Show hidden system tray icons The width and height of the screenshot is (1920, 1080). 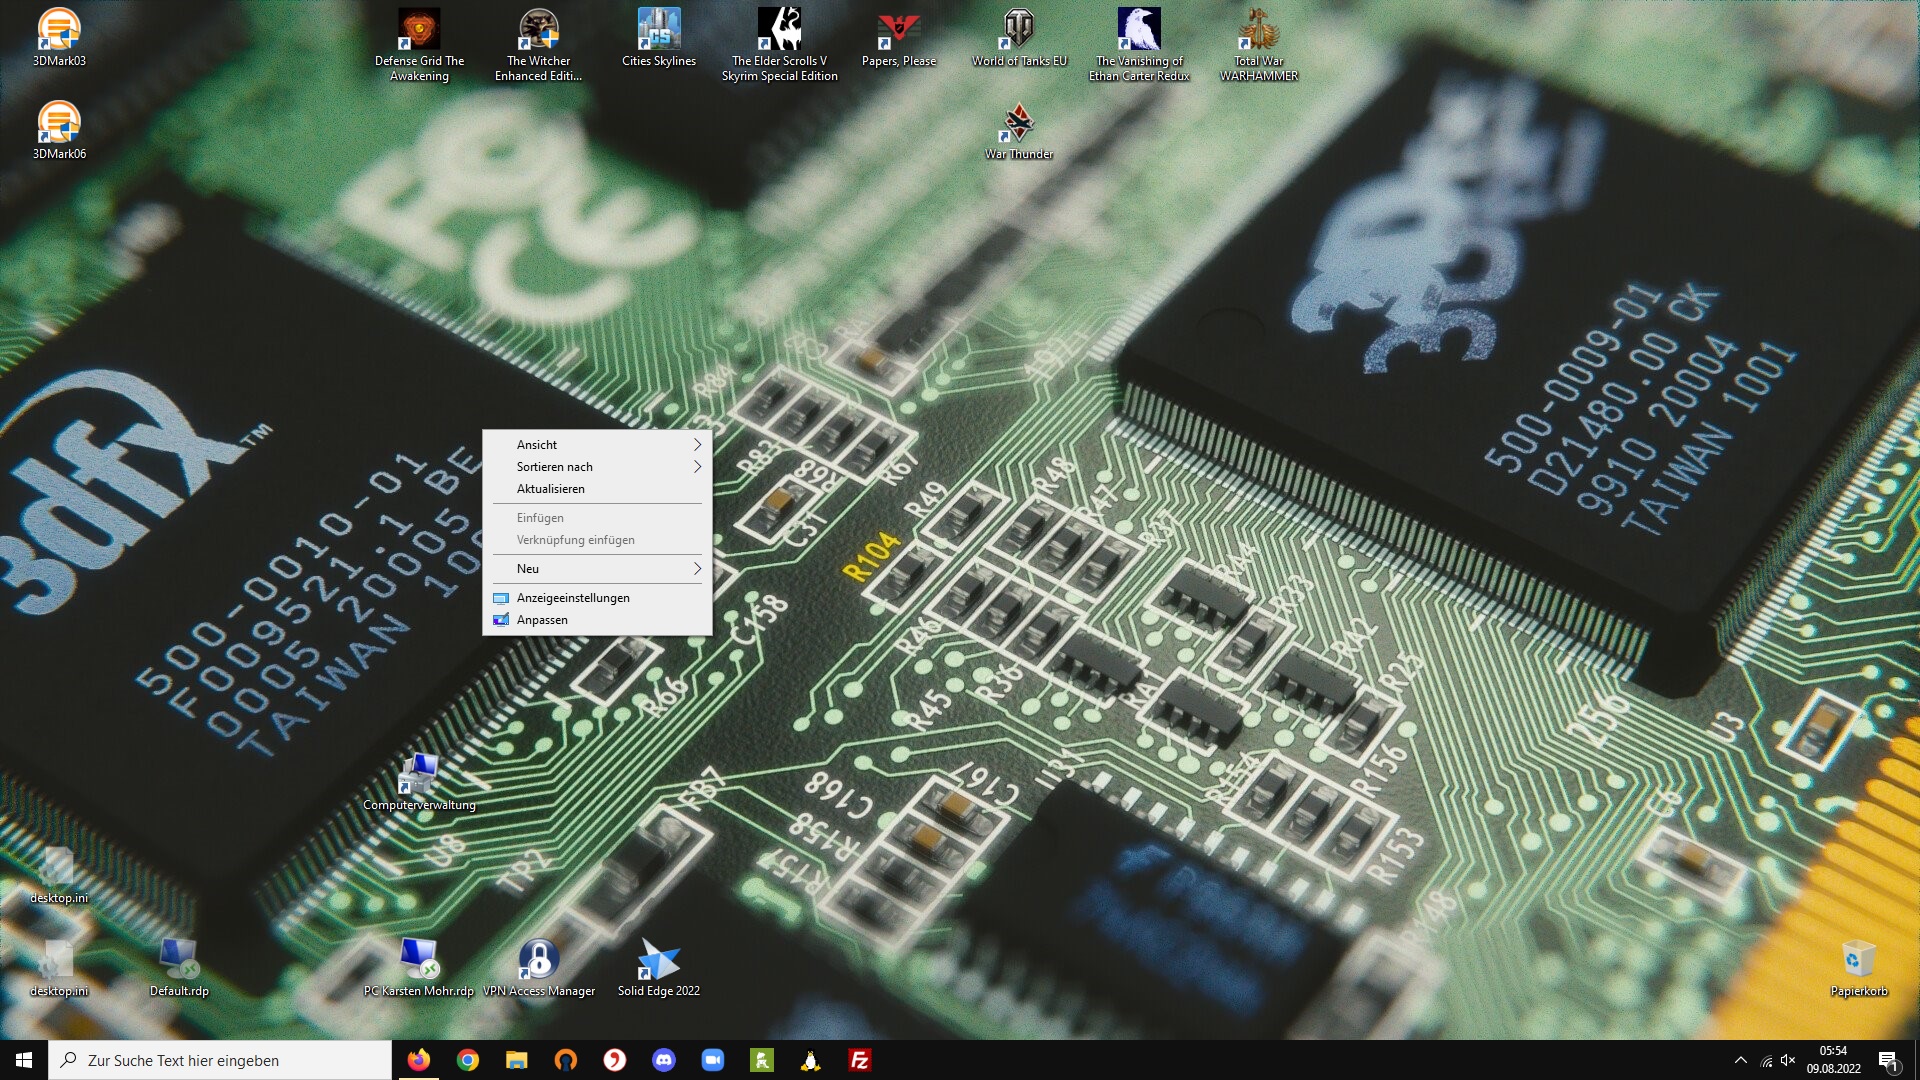pos(1740,1060)
